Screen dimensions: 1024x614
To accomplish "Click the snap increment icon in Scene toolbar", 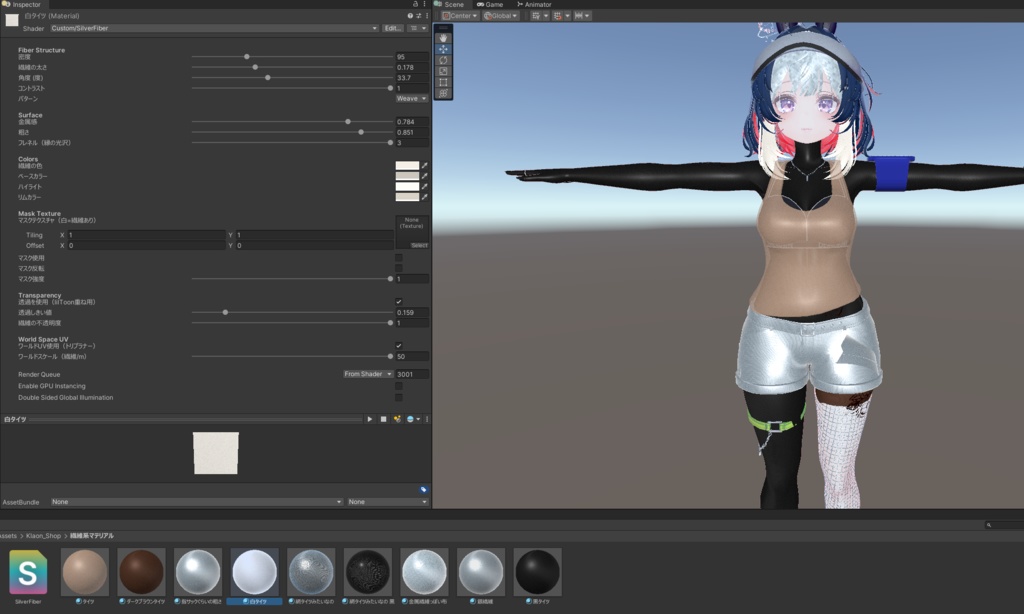I will (581, 16).
